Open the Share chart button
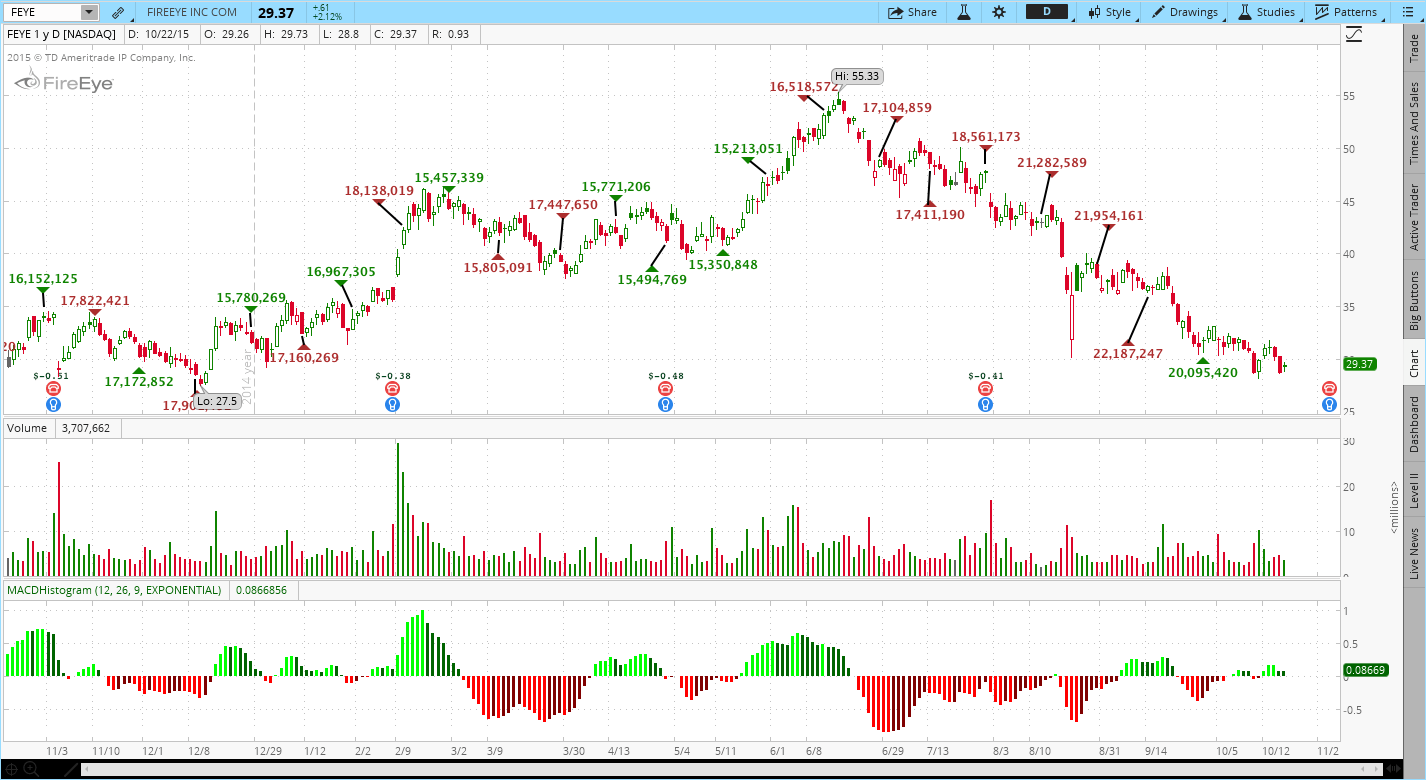Screen dimensions: 1426x780 tap(912, 12)
